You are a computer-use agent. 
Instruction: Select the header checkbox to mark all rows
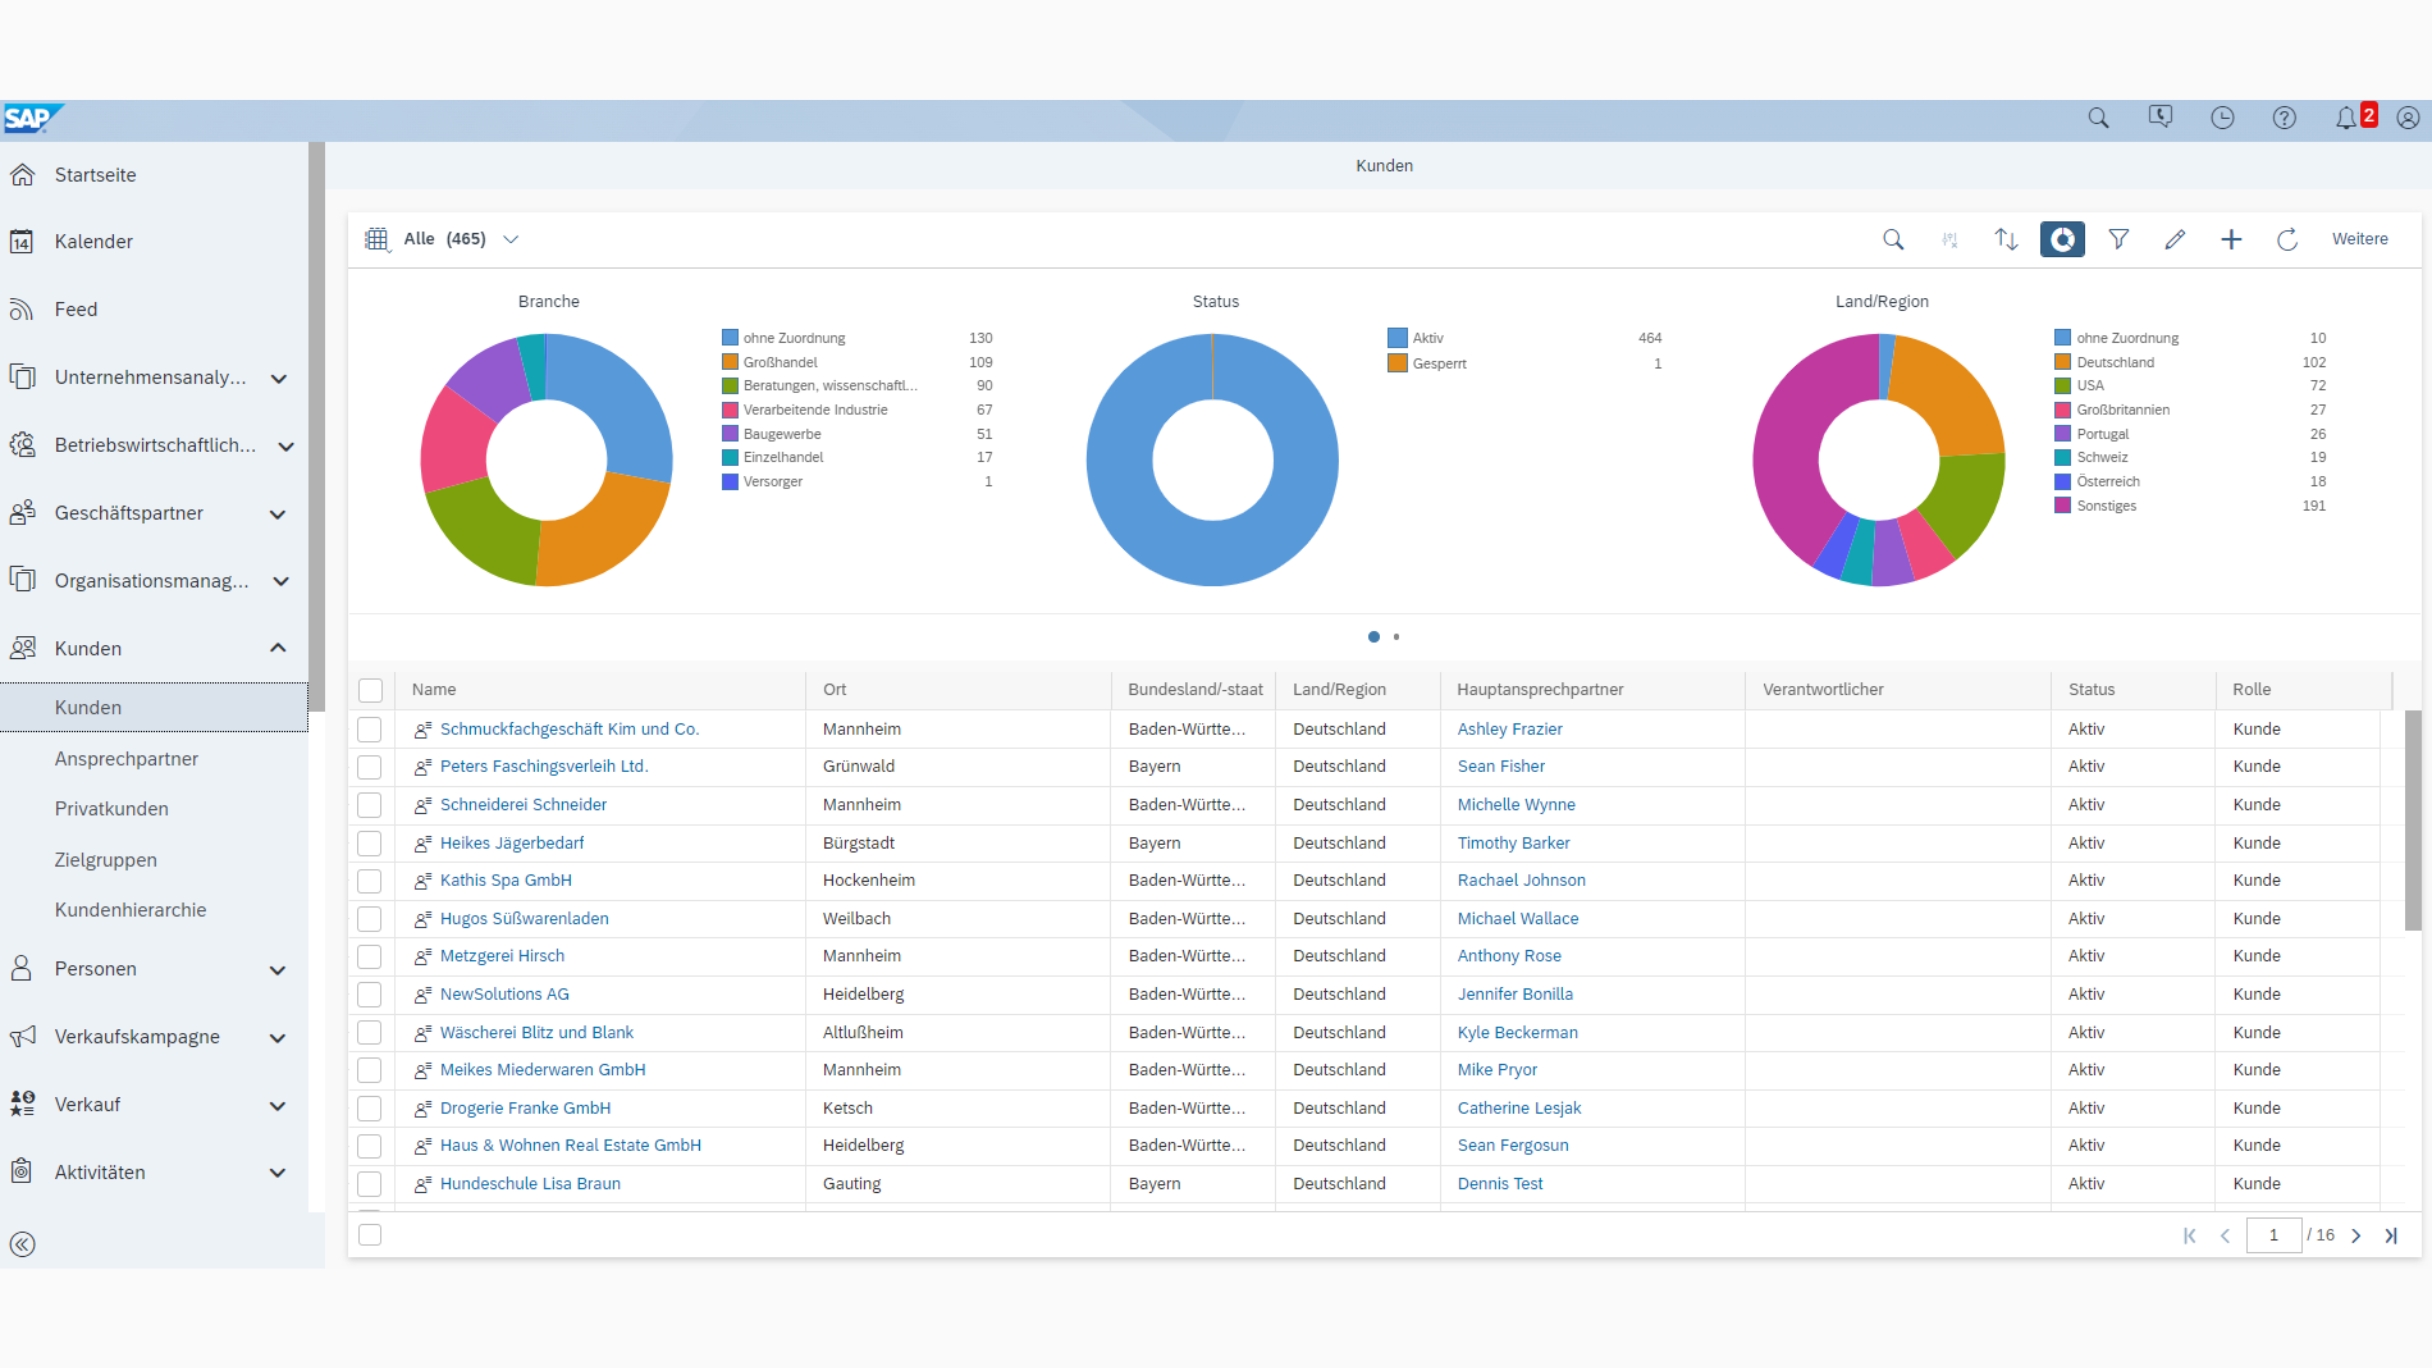(370, 689)
